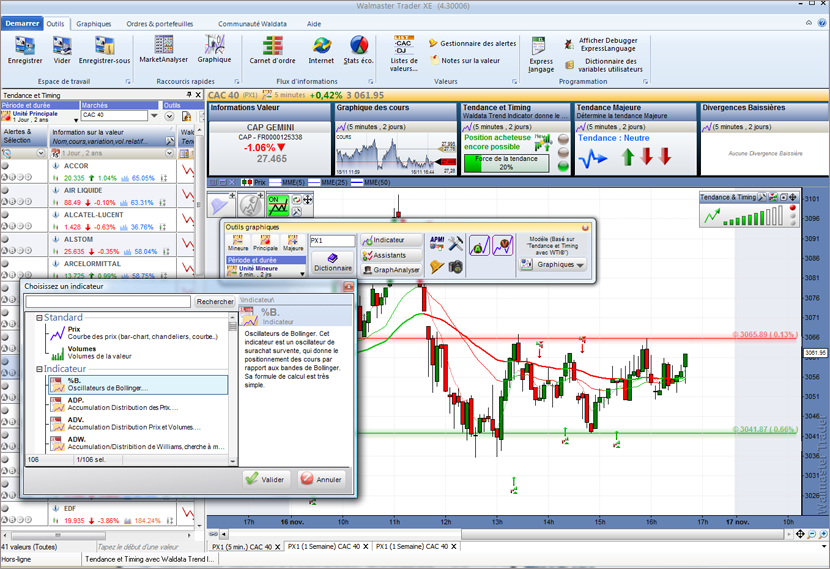
Task: Launch the Internet flux icon
Action: [321, 50]
